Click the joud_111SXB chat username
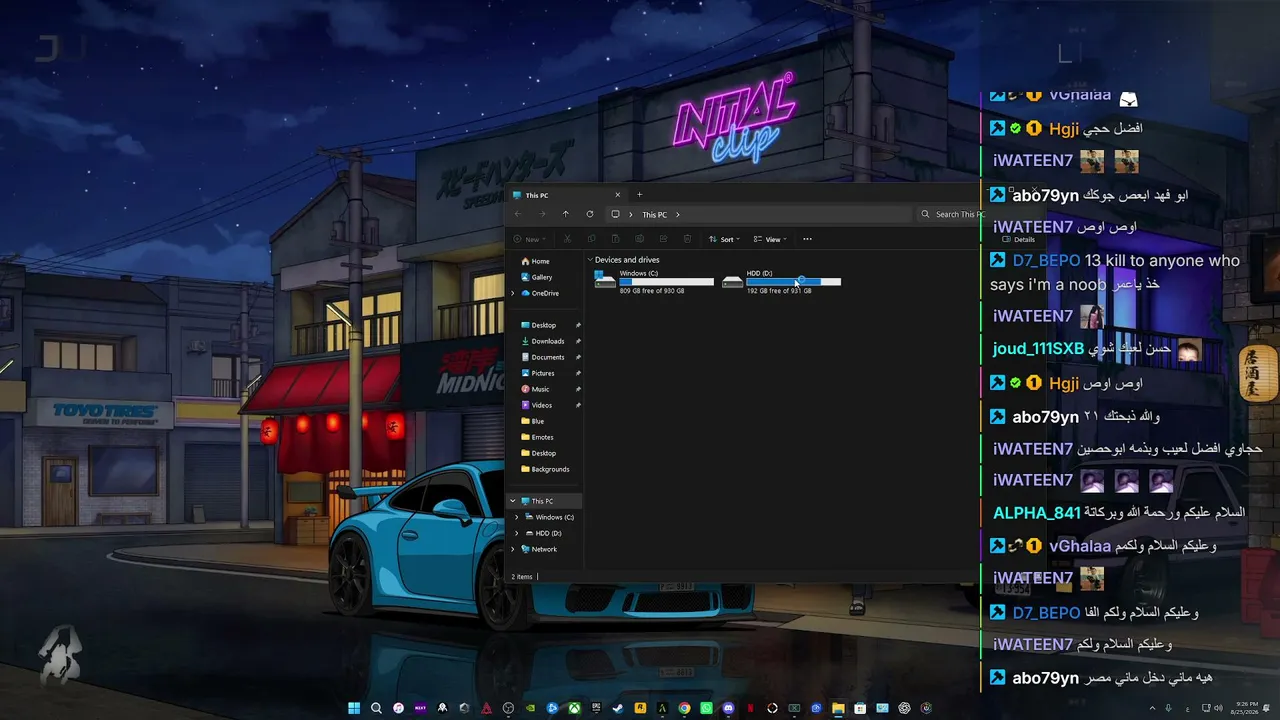The width and height of the screenshot is (1280, 720). click(x=1038, y=349)
